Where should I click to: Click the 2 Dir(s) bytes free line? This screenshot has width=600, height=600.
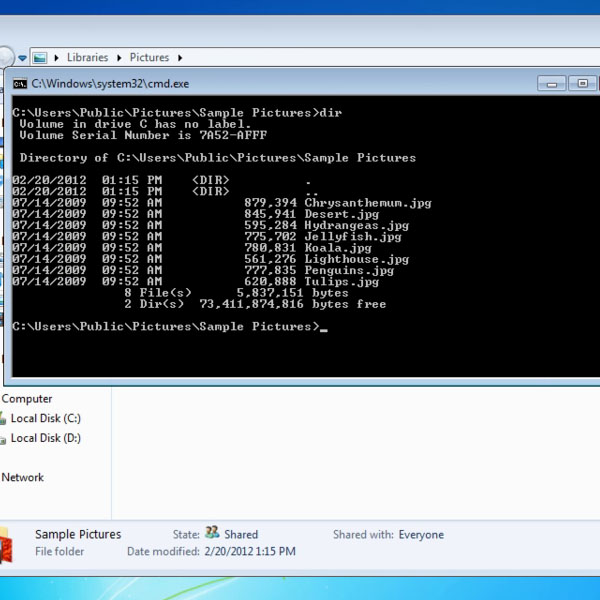[x=255, y=304]
